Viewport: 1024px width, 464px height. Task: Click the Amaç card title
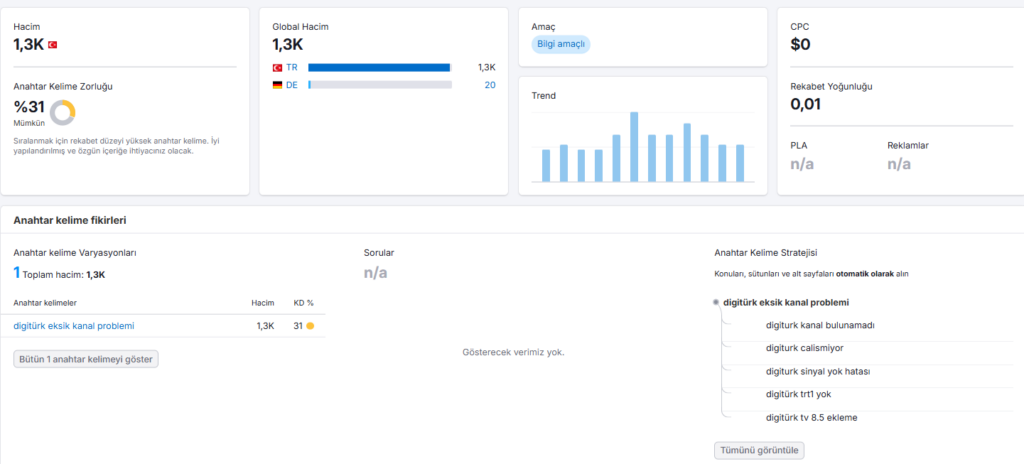point(544,27)
